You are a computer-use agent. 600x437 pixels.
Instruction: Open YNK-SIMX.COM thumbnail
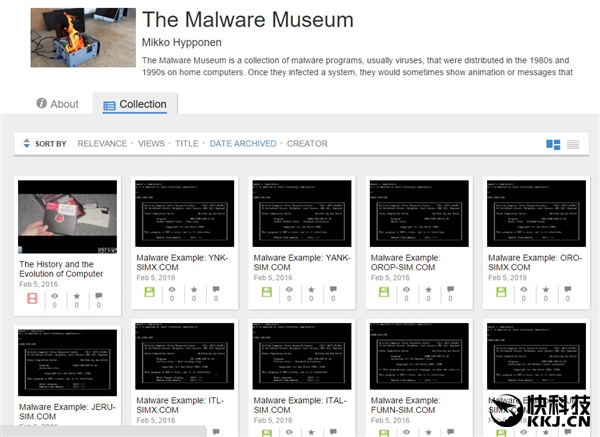tap(184, 214)
